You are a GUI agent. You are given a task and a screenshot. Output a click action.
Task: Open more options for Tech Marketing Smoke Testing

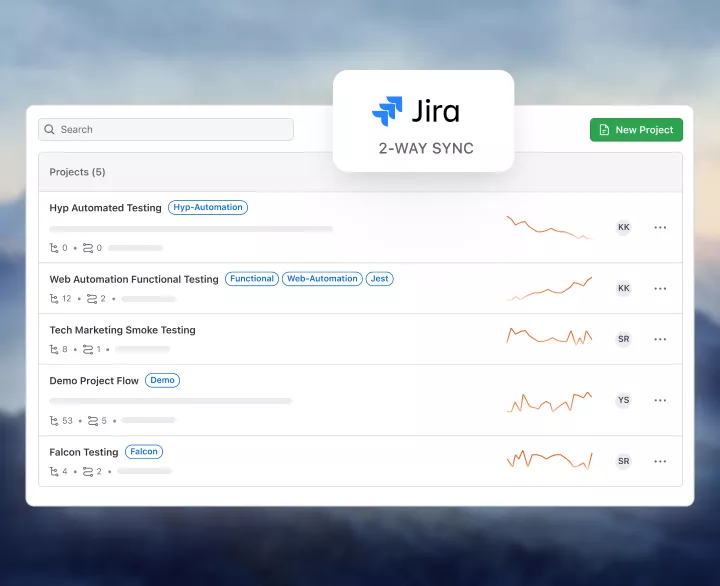(x=660, y=339)
